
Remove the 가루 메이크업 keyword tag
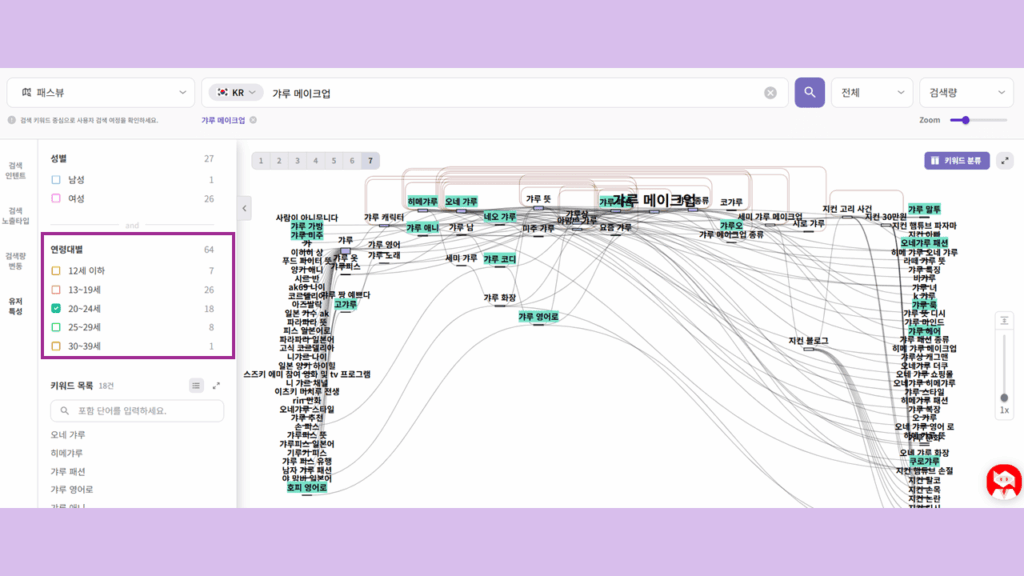click(x=253, y=120)
